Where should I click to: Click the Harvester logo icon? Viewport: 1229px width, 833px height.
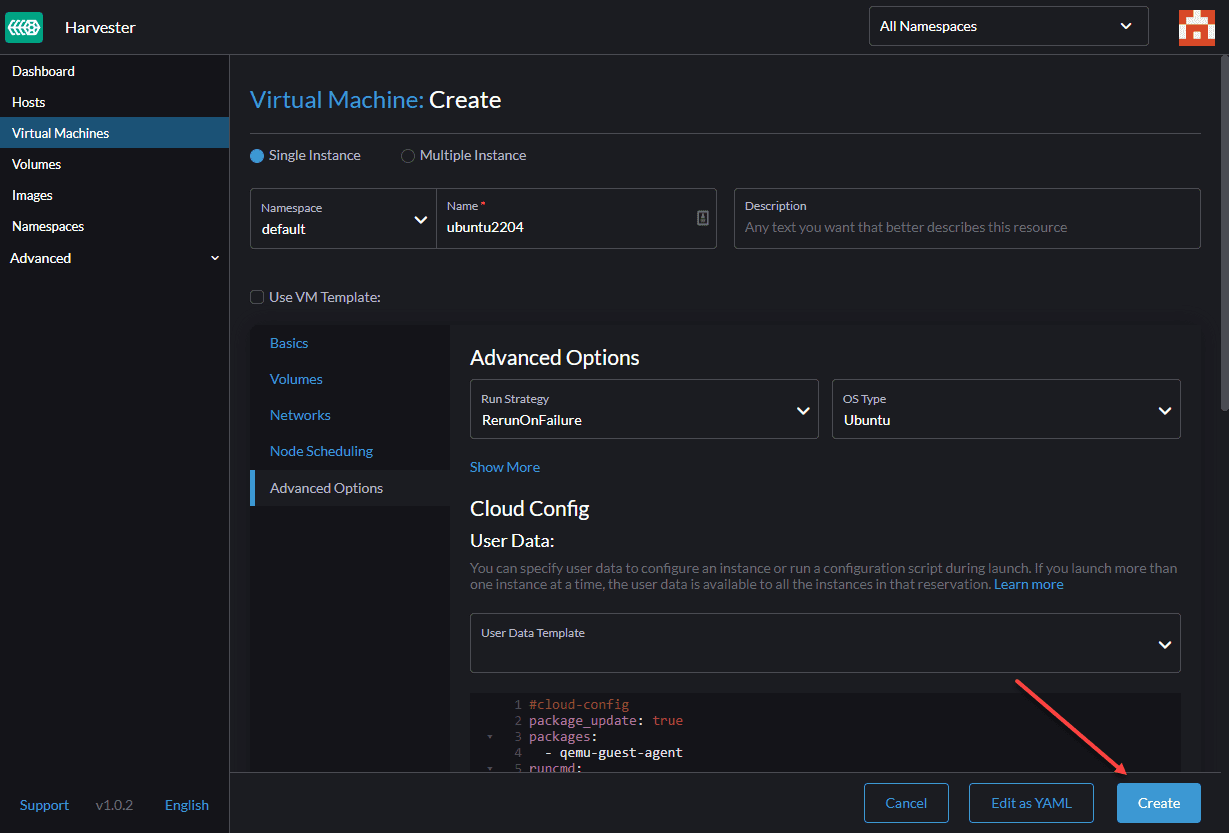(x=25, y=27)
